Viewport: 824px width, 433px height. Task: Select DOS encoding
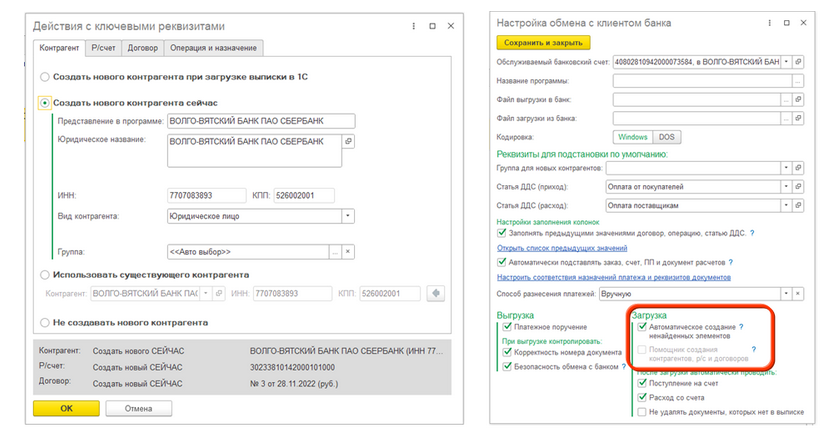666,137
